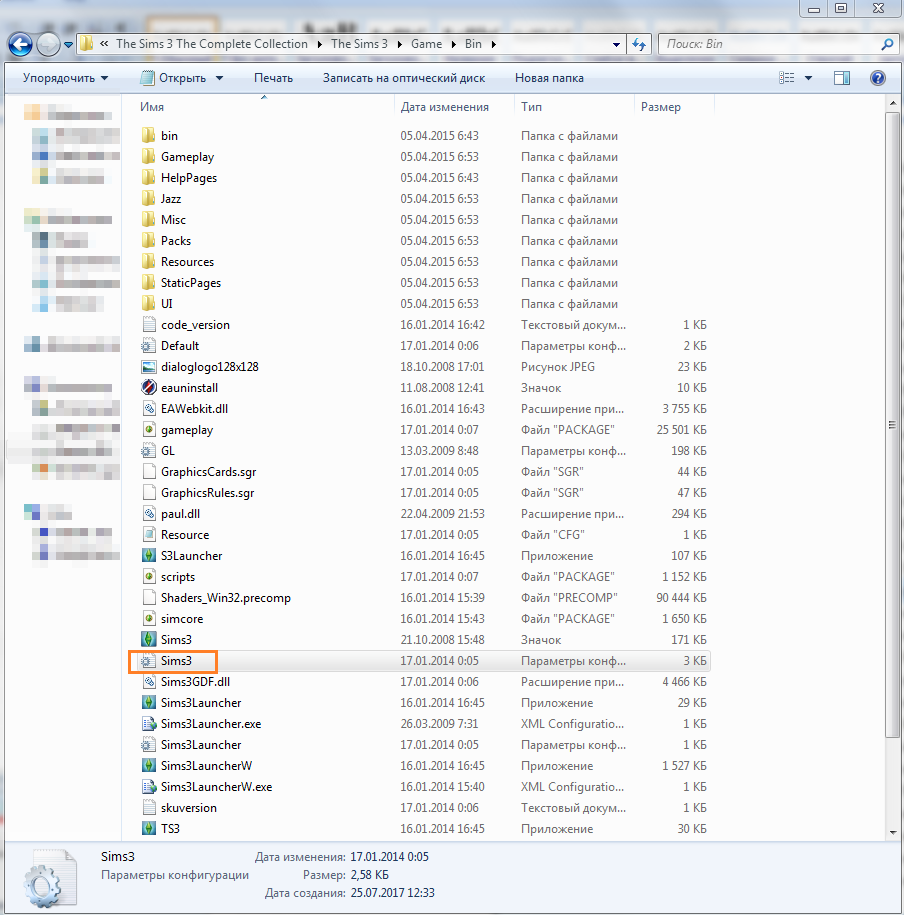Viewport: 904px width, 915px height.
Task: Click the 'Game' breadcrumb segment
Action: pos(426,44)
